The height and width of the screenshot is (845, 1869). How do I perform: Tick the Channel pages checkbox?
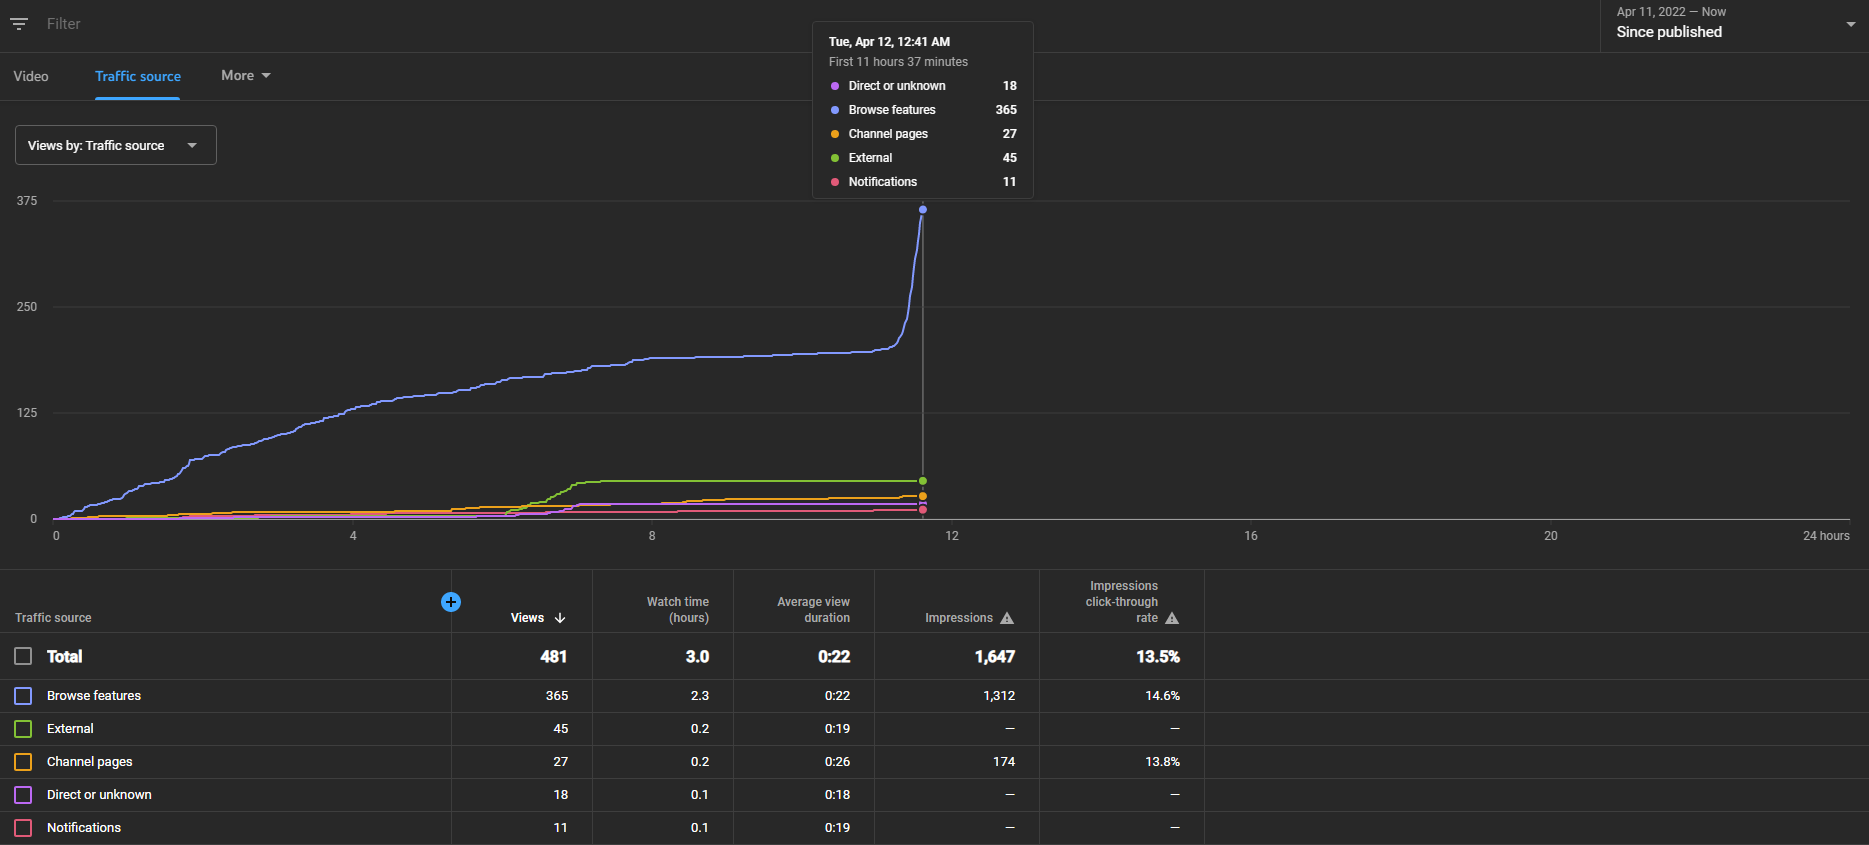[x=23, y=761]
